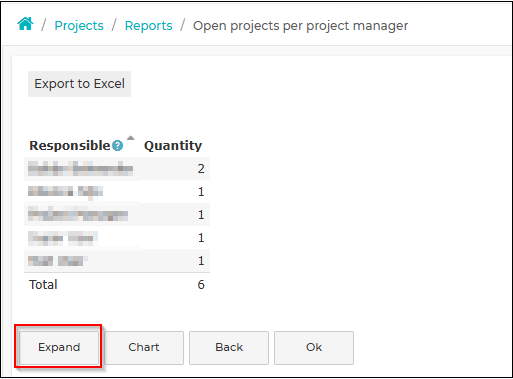
Task: Open Projects breadcrumb link
Action: 79,26
